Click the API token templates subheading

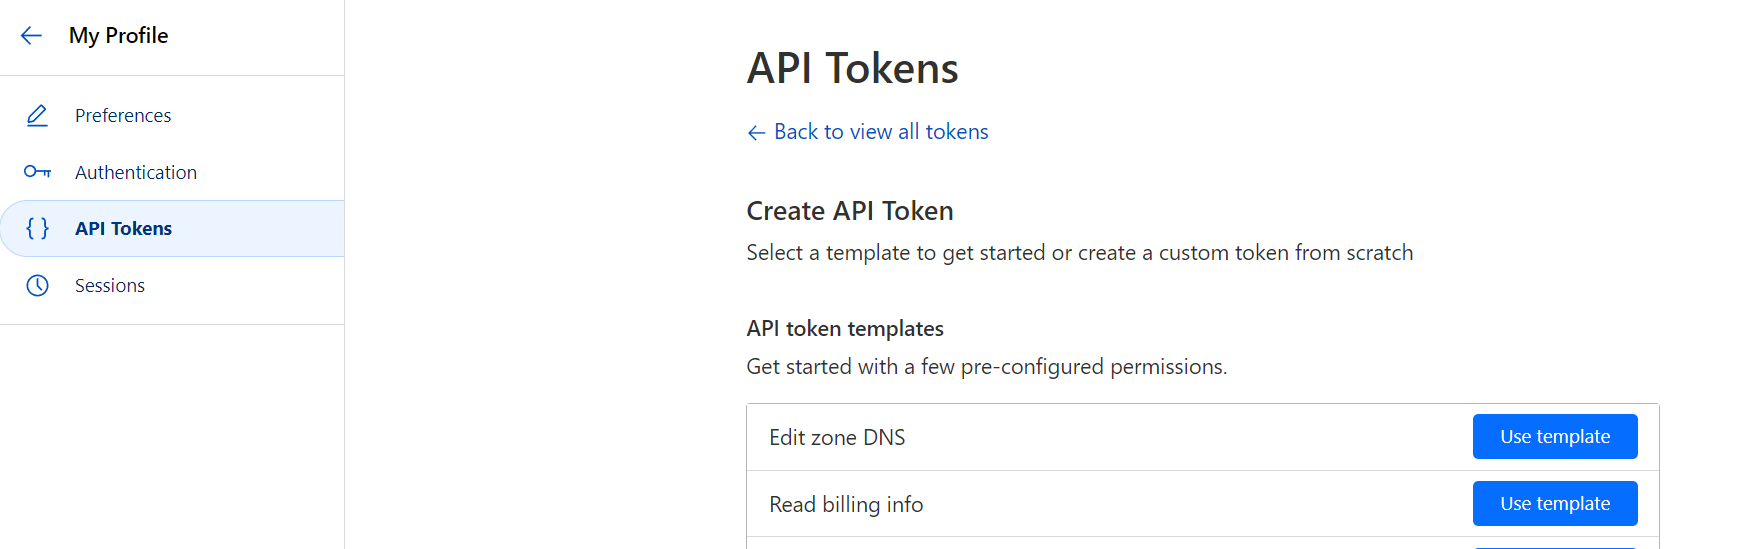click(845, 329)
